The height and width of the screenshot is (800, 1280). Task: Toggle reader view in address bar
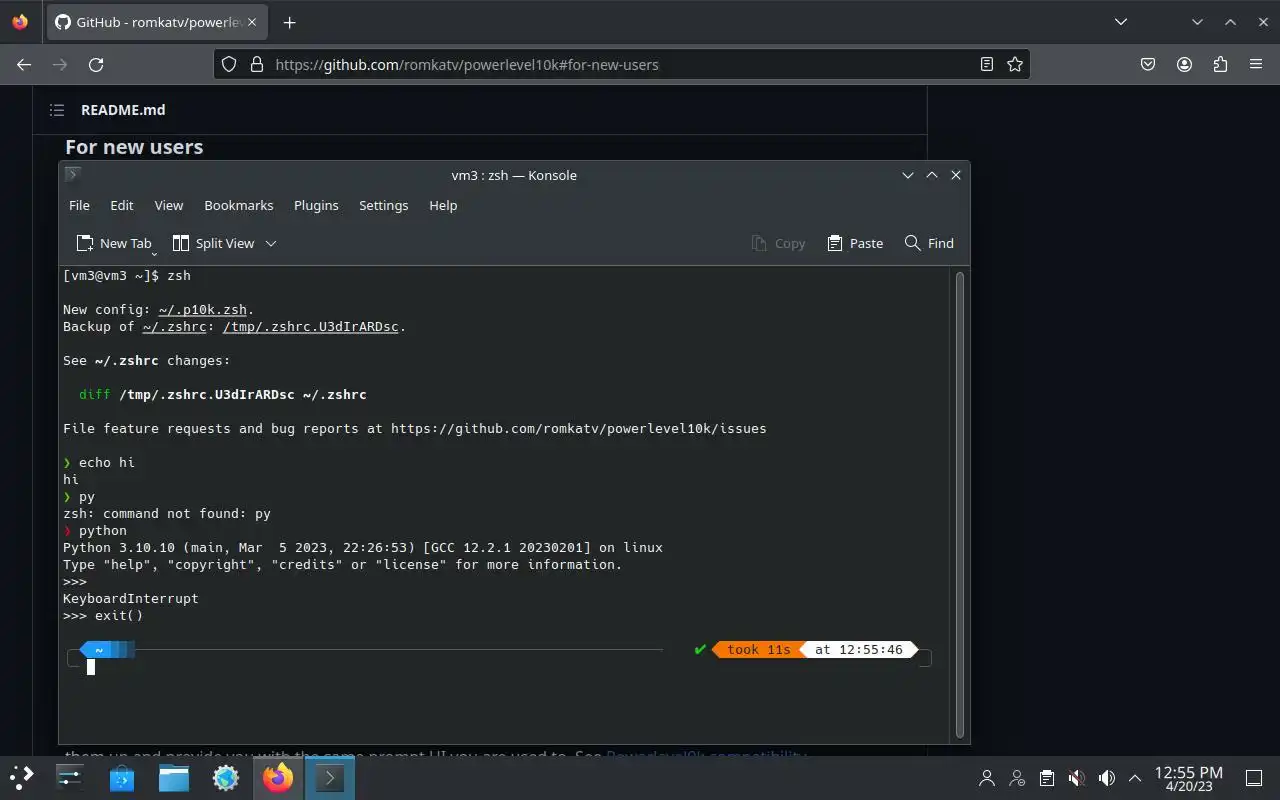click(x=987, y=64)
